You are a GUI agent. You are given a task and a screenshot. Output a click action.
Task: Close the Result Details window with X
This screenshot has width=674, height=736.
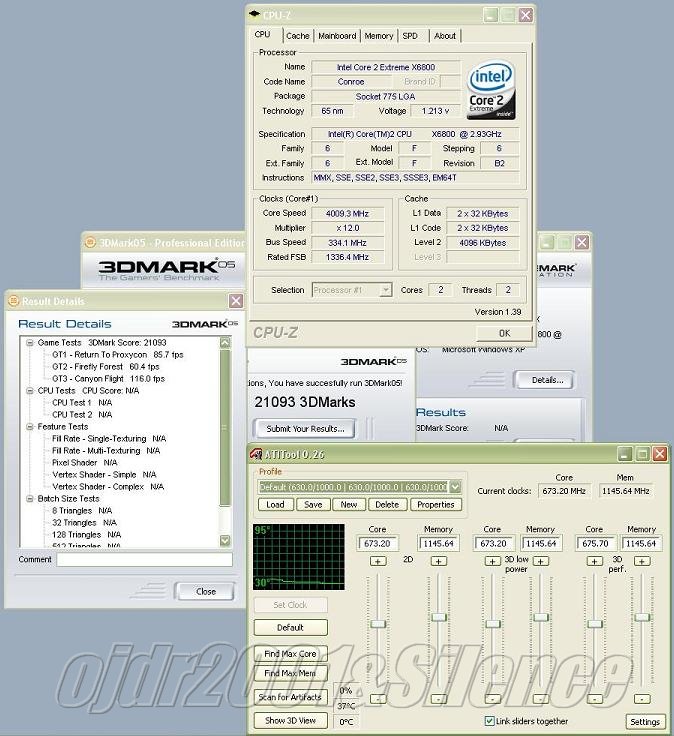[x=236, y=301]
